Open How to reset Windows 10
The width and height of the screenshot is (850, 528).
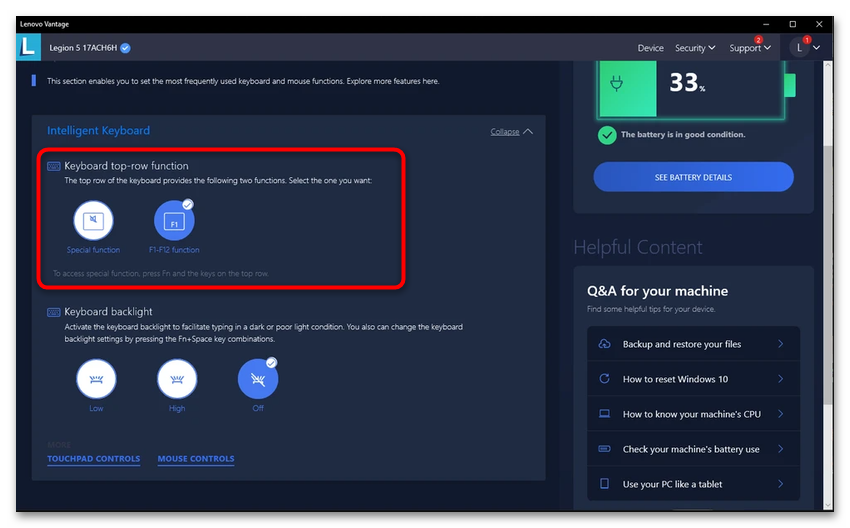pos(693,379)
